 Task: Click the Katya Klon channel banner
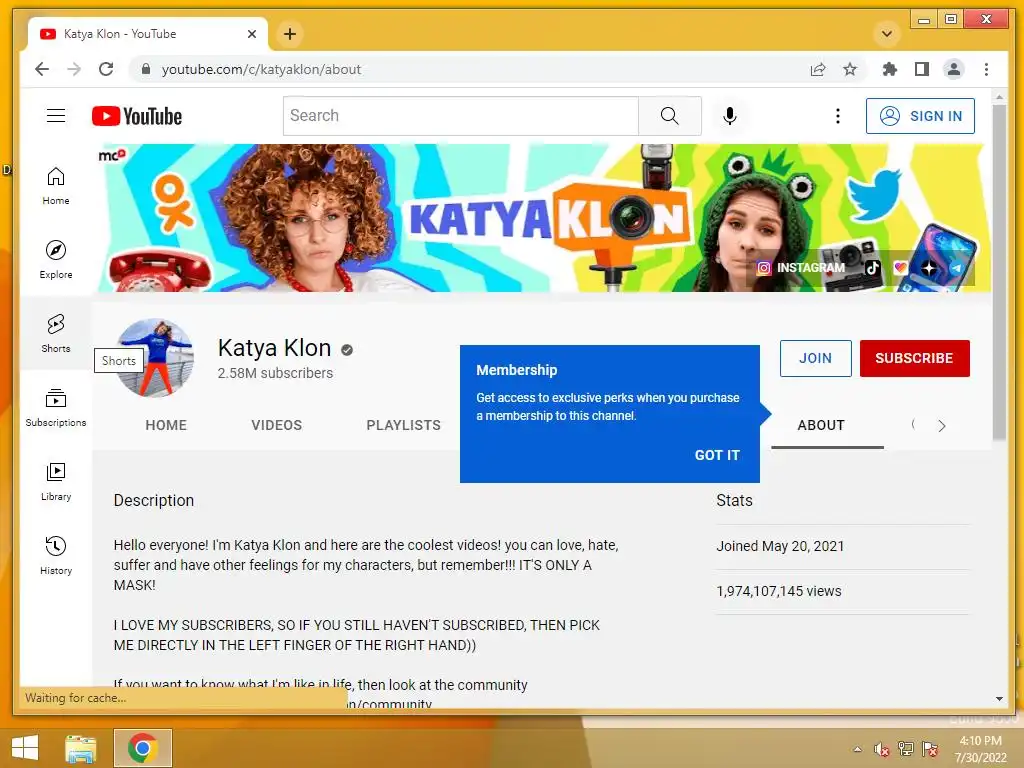point(543,218)
